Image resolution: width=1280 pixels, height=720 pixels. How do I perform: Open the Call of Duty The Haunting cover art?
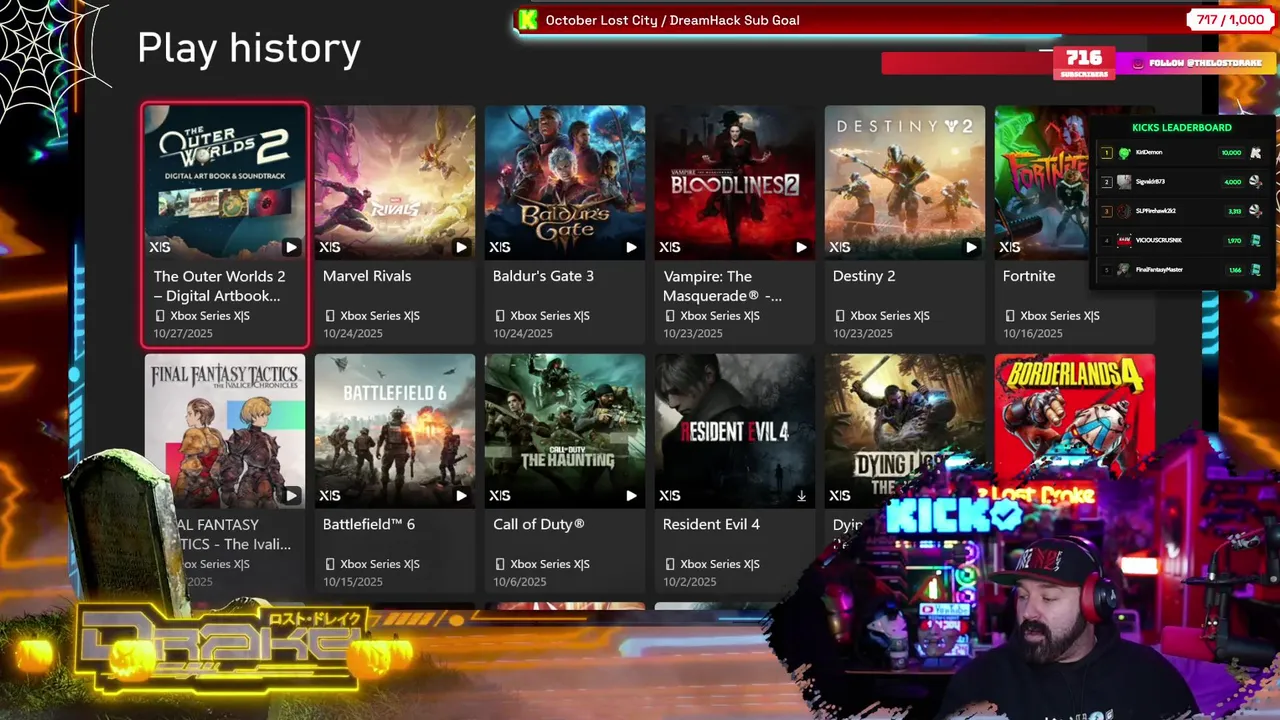565,430
